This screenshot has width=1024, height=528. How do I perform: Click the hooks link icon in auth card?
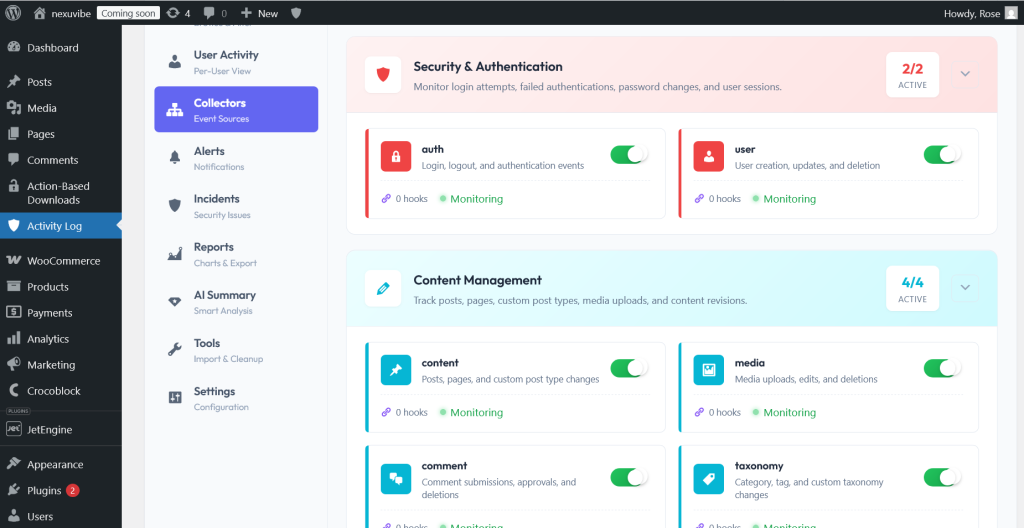coord(386,199)
